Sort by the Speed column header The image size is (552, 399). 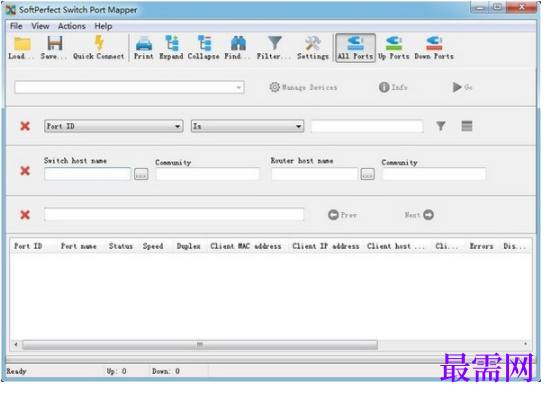tap(155, 246)
